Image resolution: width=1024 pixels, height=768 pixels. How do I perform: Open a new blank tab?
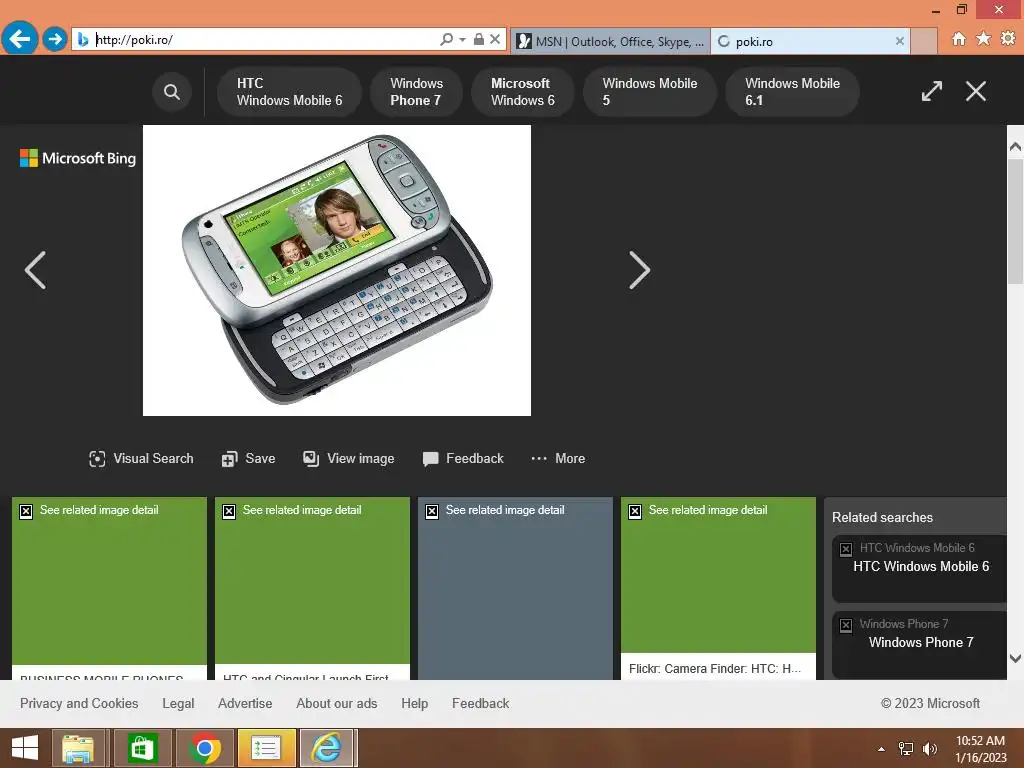(924, 41)
